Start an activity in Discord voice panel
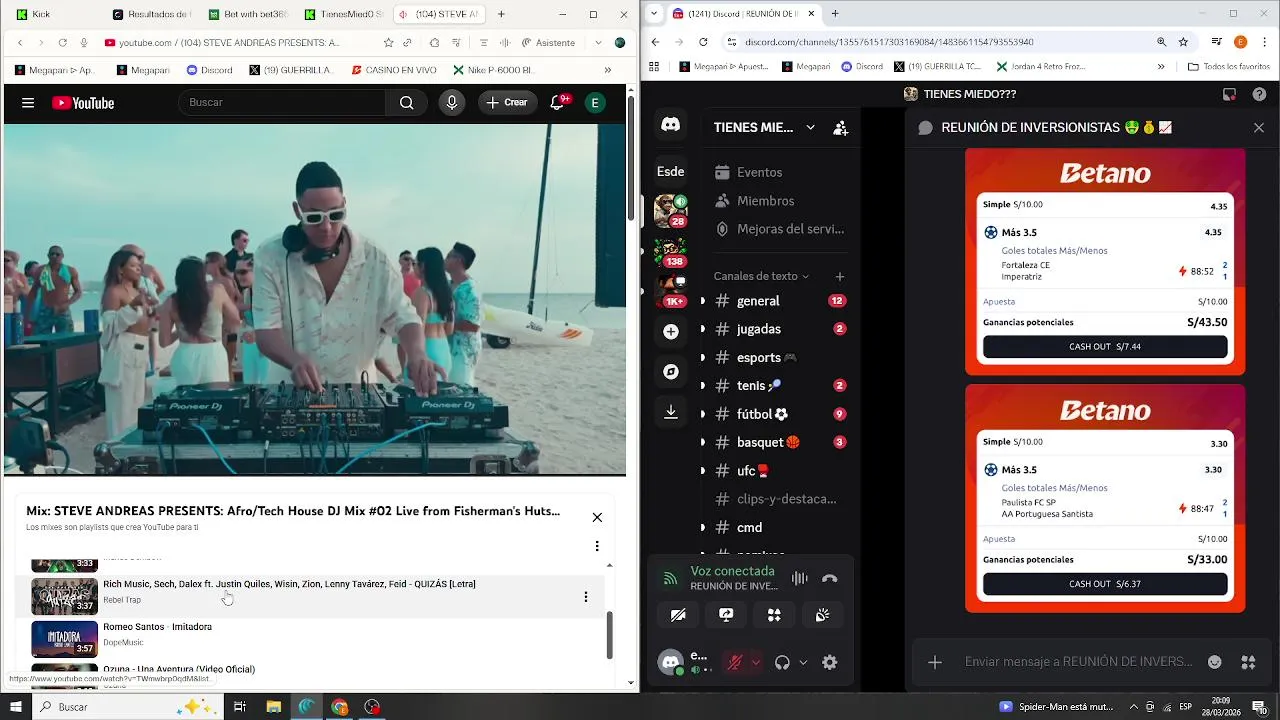This screenshot has height=720, width=1280. pyautogui.click(x=774, y=615)
